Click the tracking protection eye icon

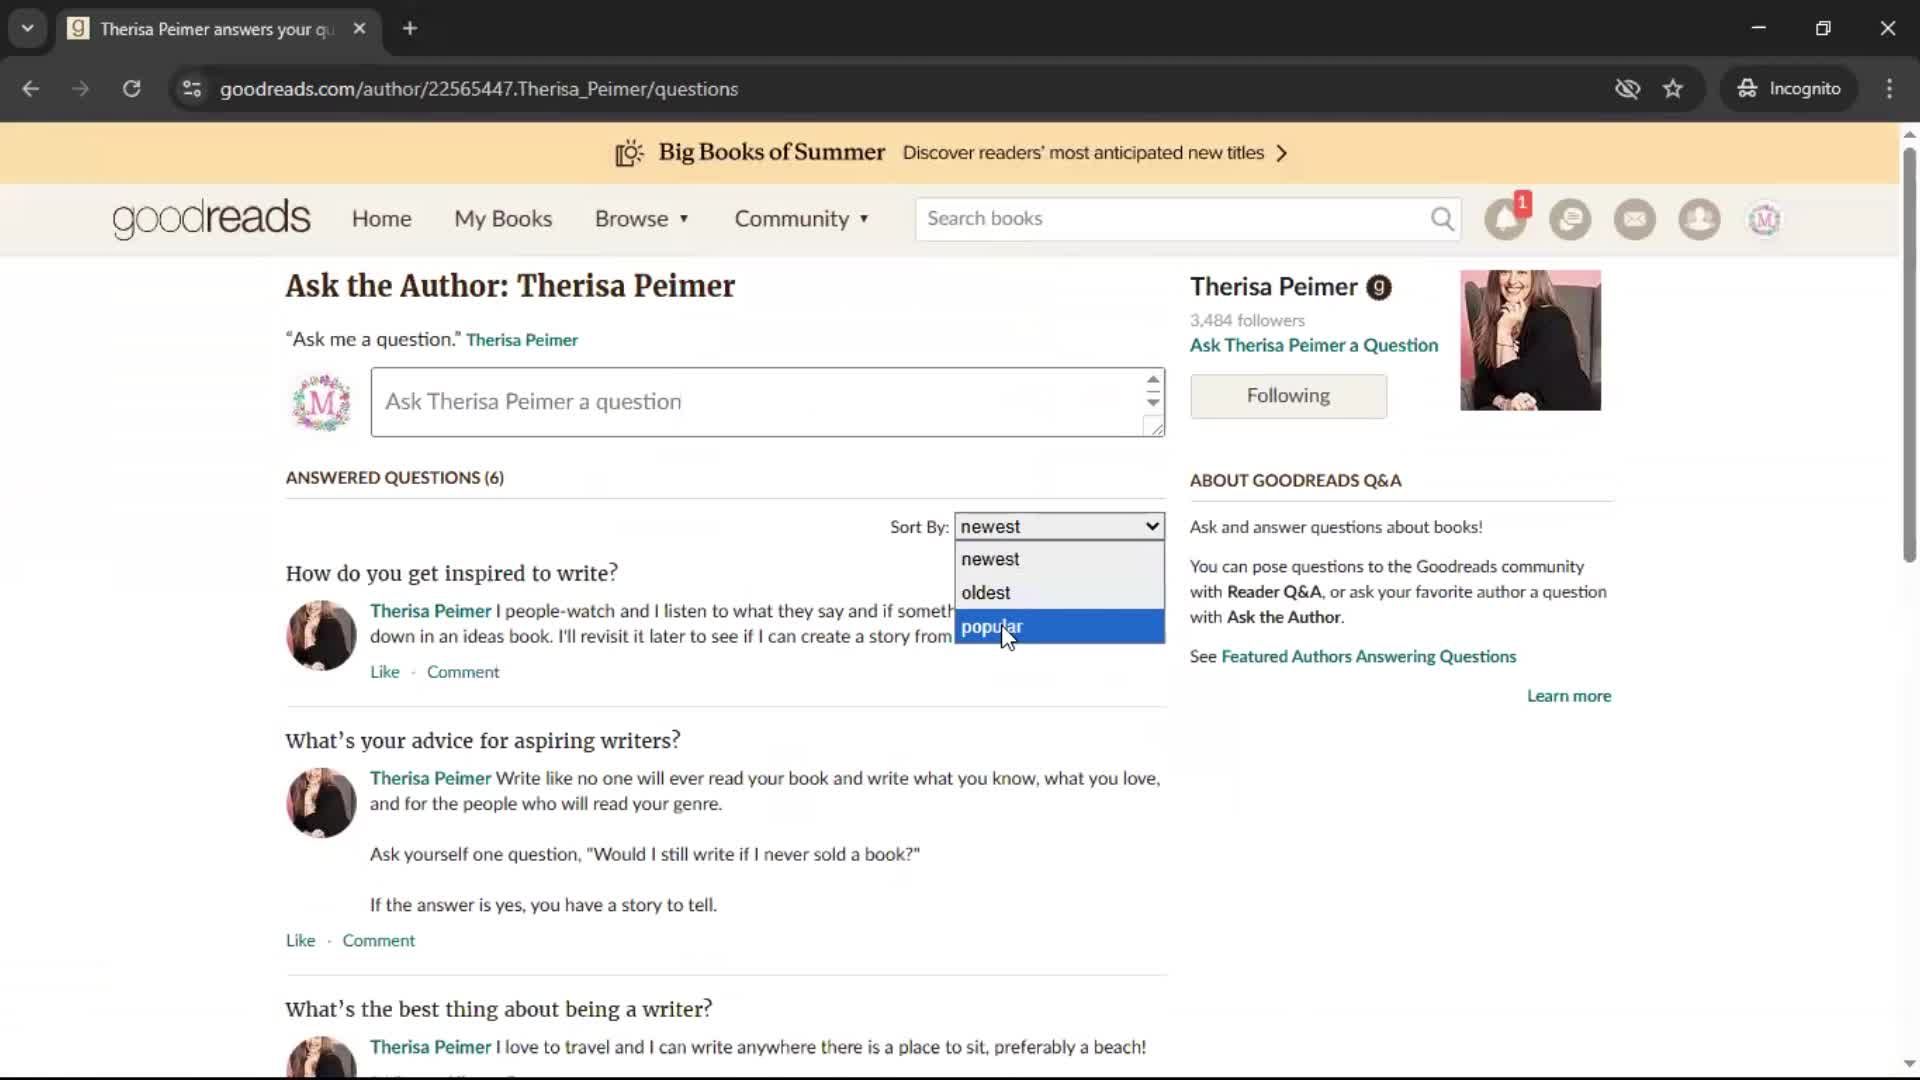1627,89
